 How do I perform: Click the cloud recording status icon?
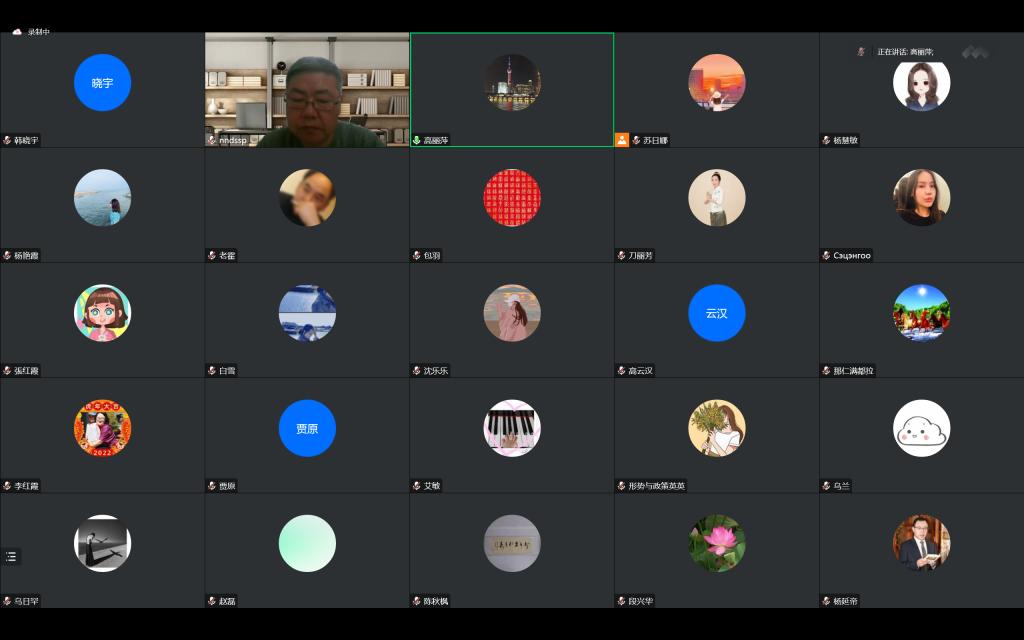click(x=17, y=32)
